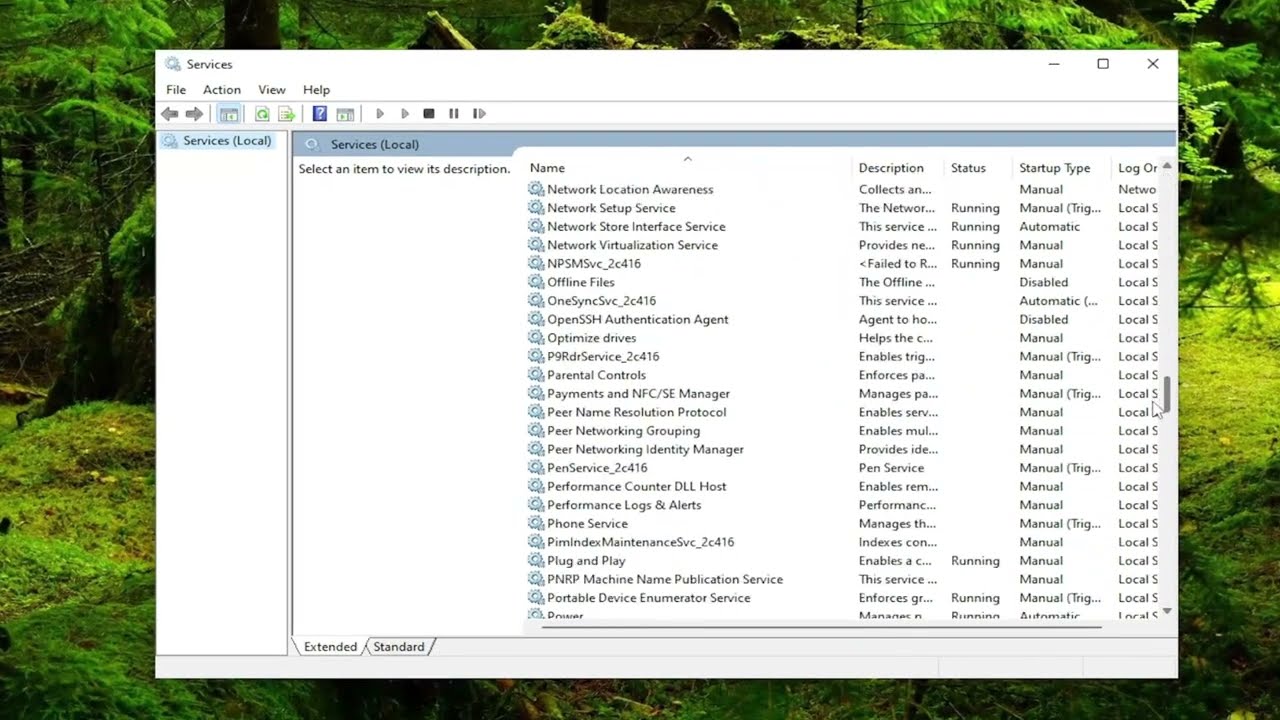Viewport: 1280px width, 720px height.
Task: Open the Action menu
Action: 222,90
